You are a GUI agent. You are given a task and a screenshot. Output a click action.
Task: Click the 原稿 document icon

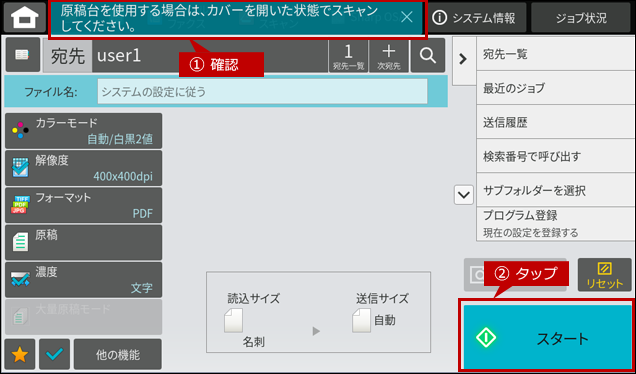coord(20,242)
